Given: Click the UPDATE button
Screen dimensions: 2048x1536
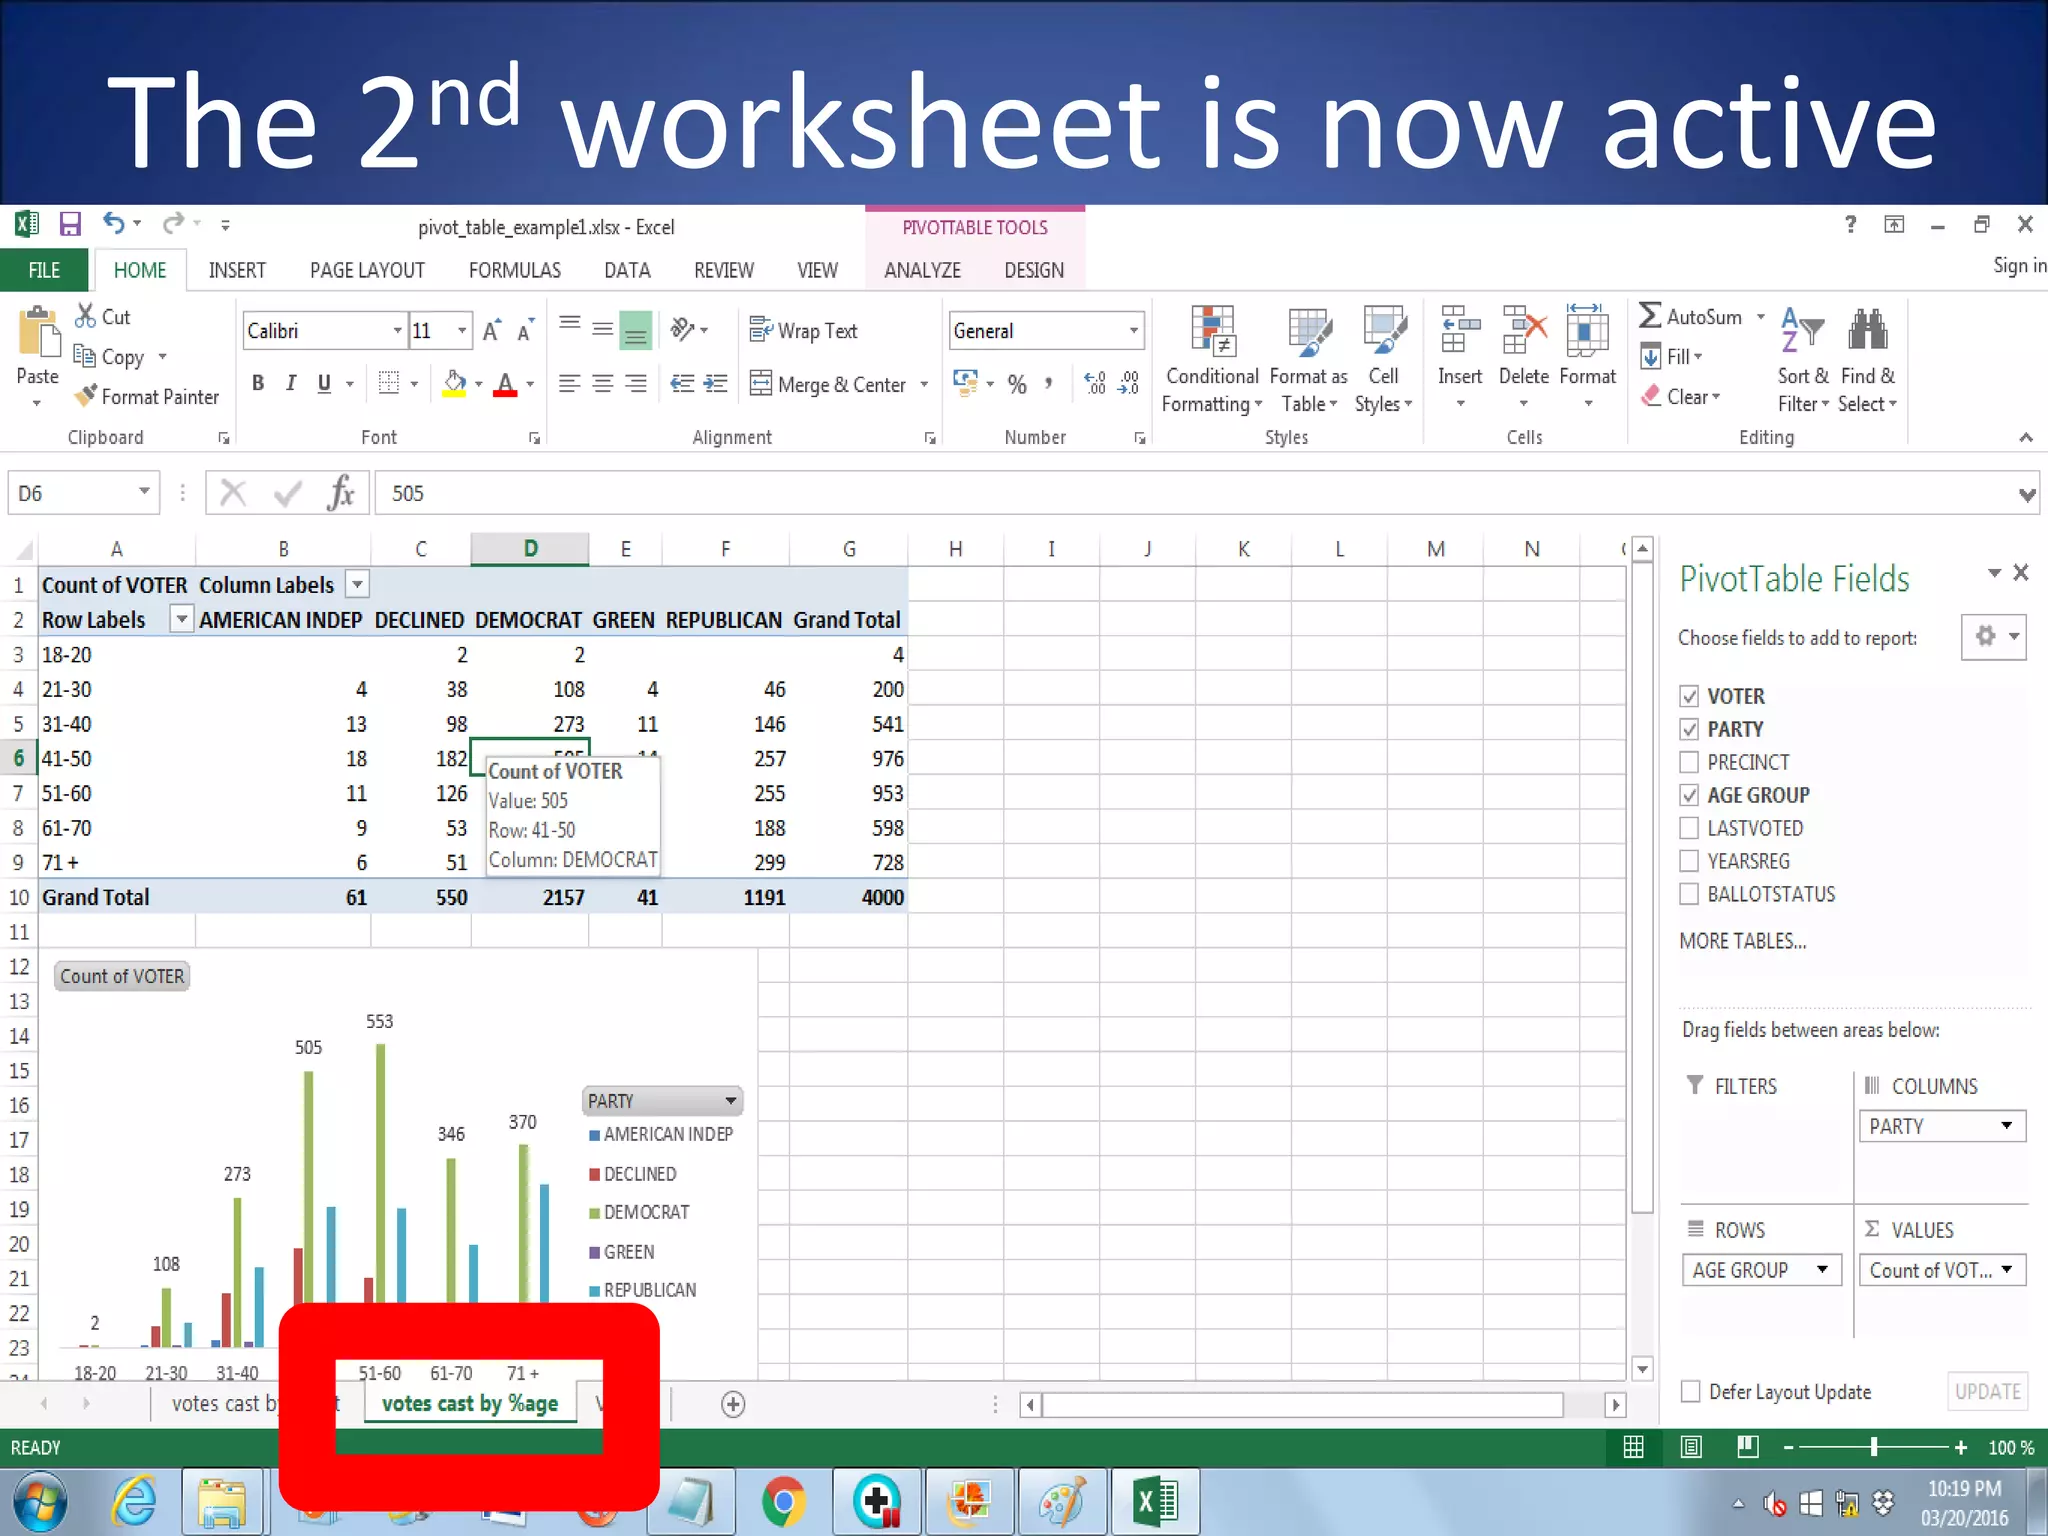Looking at the screenshot, I should click(x=1987, y=1392).
